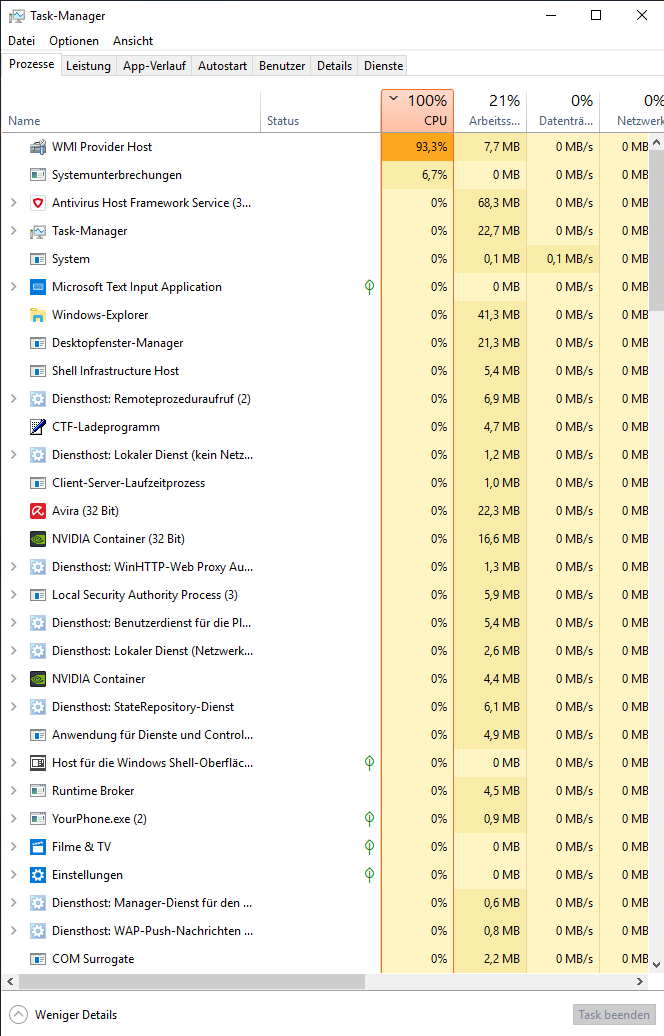
Task: Open the Ansicht menu
Action: click(133, 41)
